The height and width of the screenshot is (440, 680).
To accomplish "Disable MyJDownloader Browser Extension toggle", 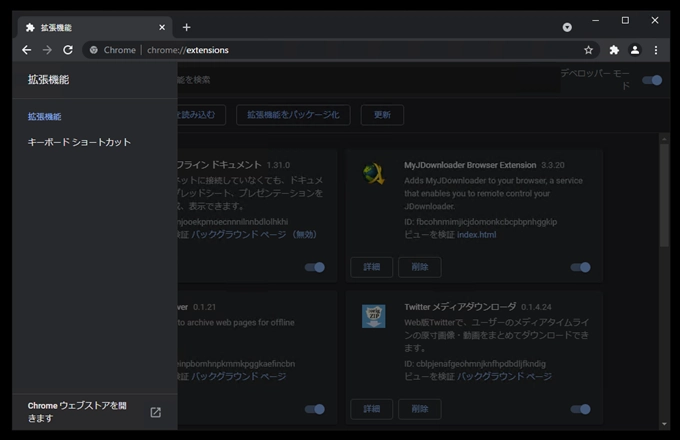I will (x=580, y=267).
